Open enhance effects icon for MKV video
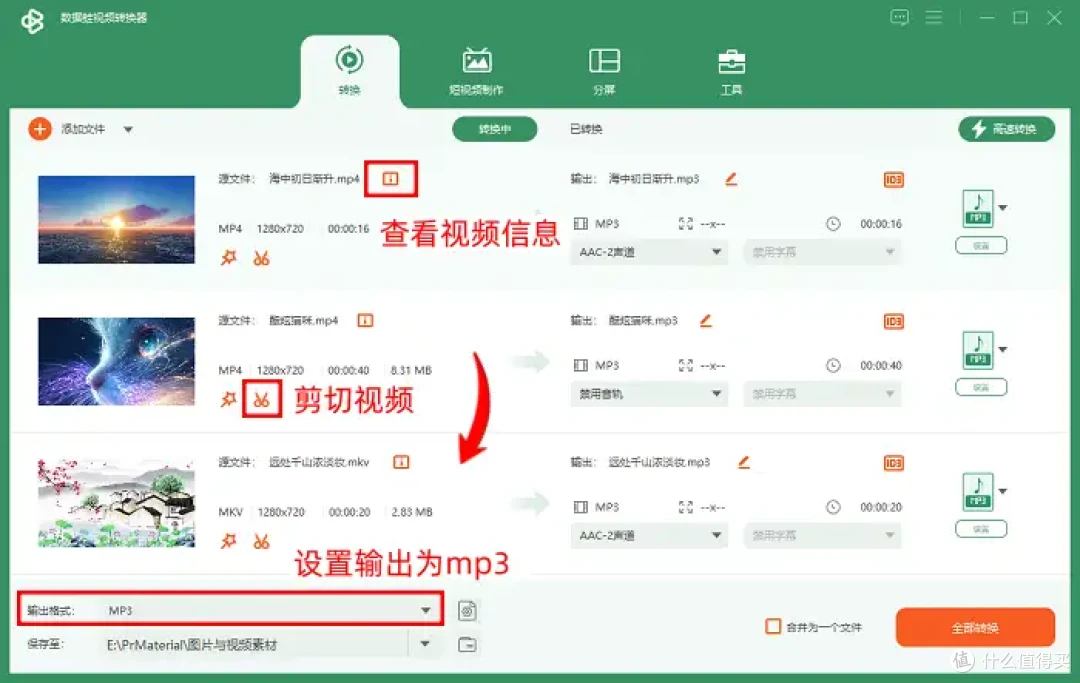The image size is (1080, 683). tap(229, 541)
